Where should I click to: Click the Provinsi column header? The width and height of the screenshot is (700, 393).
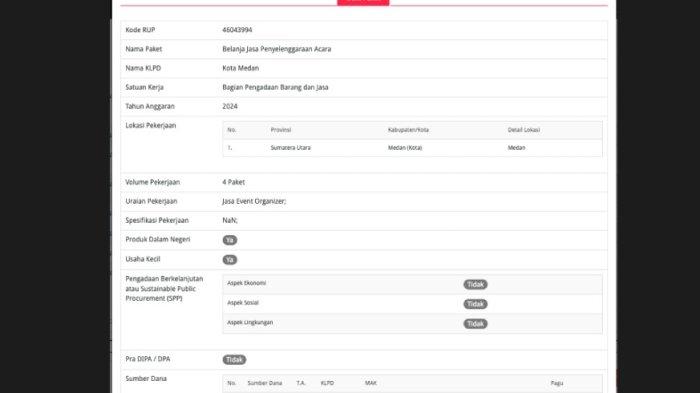(x=281, y=130)
